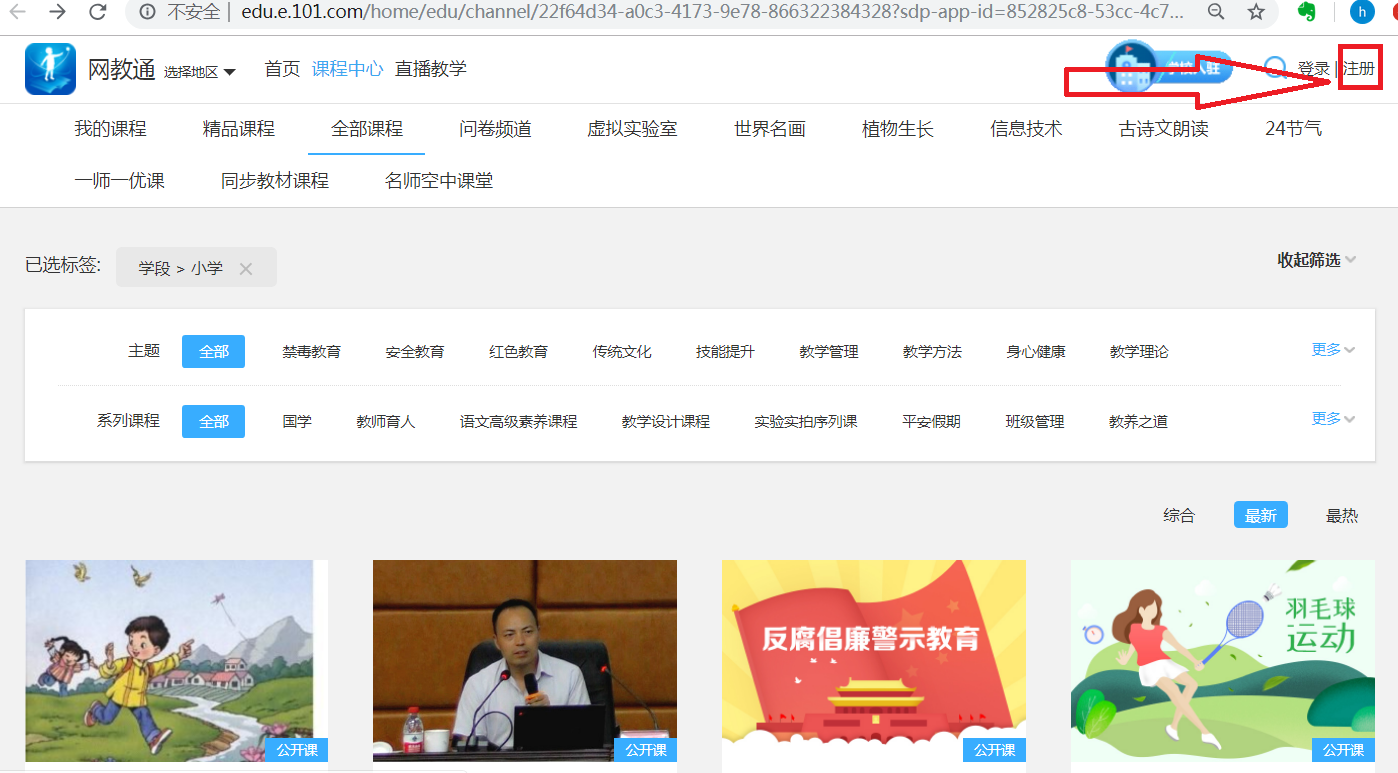This screenshot has height=773, width=1398.
Task: Expand 更多 in the 主题 row
Action: tap(1332, 350)
